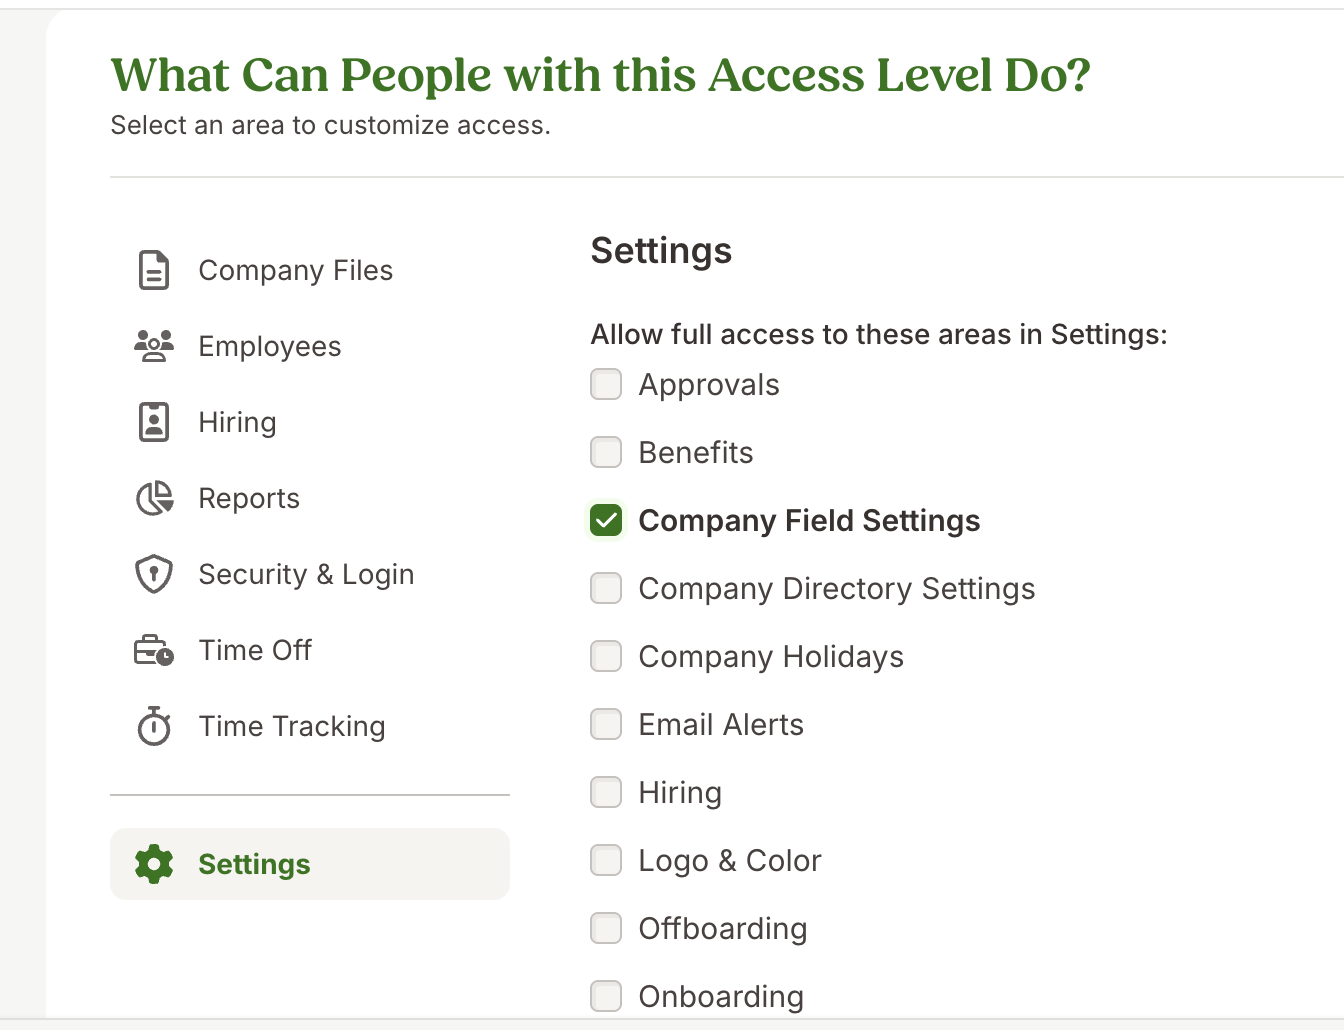1344x1030 pixels.
Task: Check the Company Holidays box
Action: [x=606, y=656]
